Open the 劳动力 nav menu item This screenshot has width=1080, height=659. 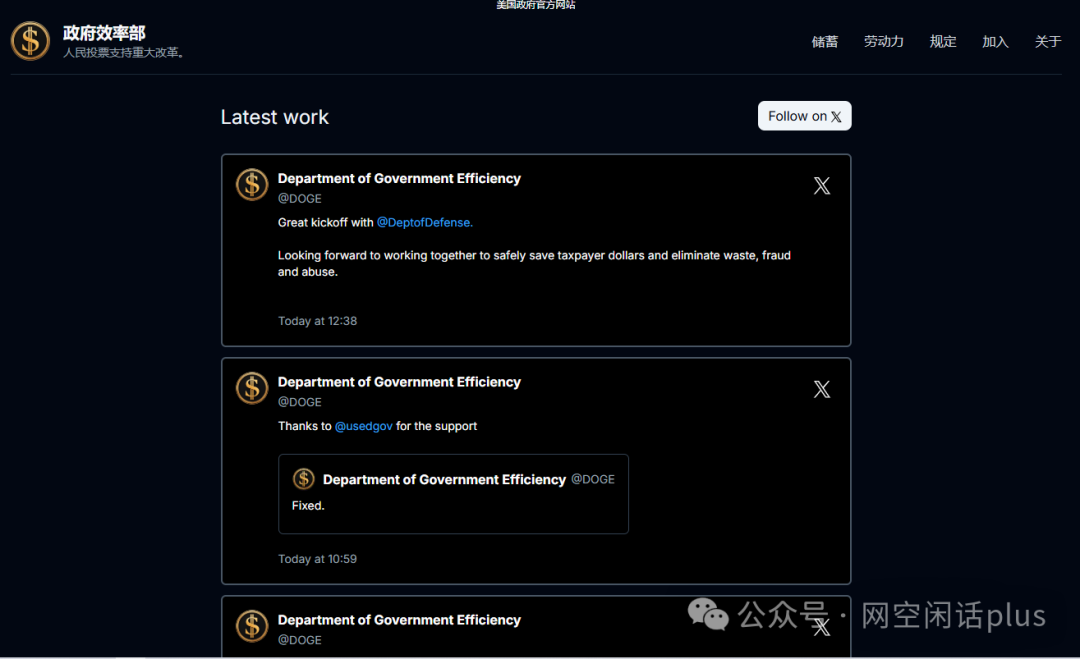pos(884,42)
